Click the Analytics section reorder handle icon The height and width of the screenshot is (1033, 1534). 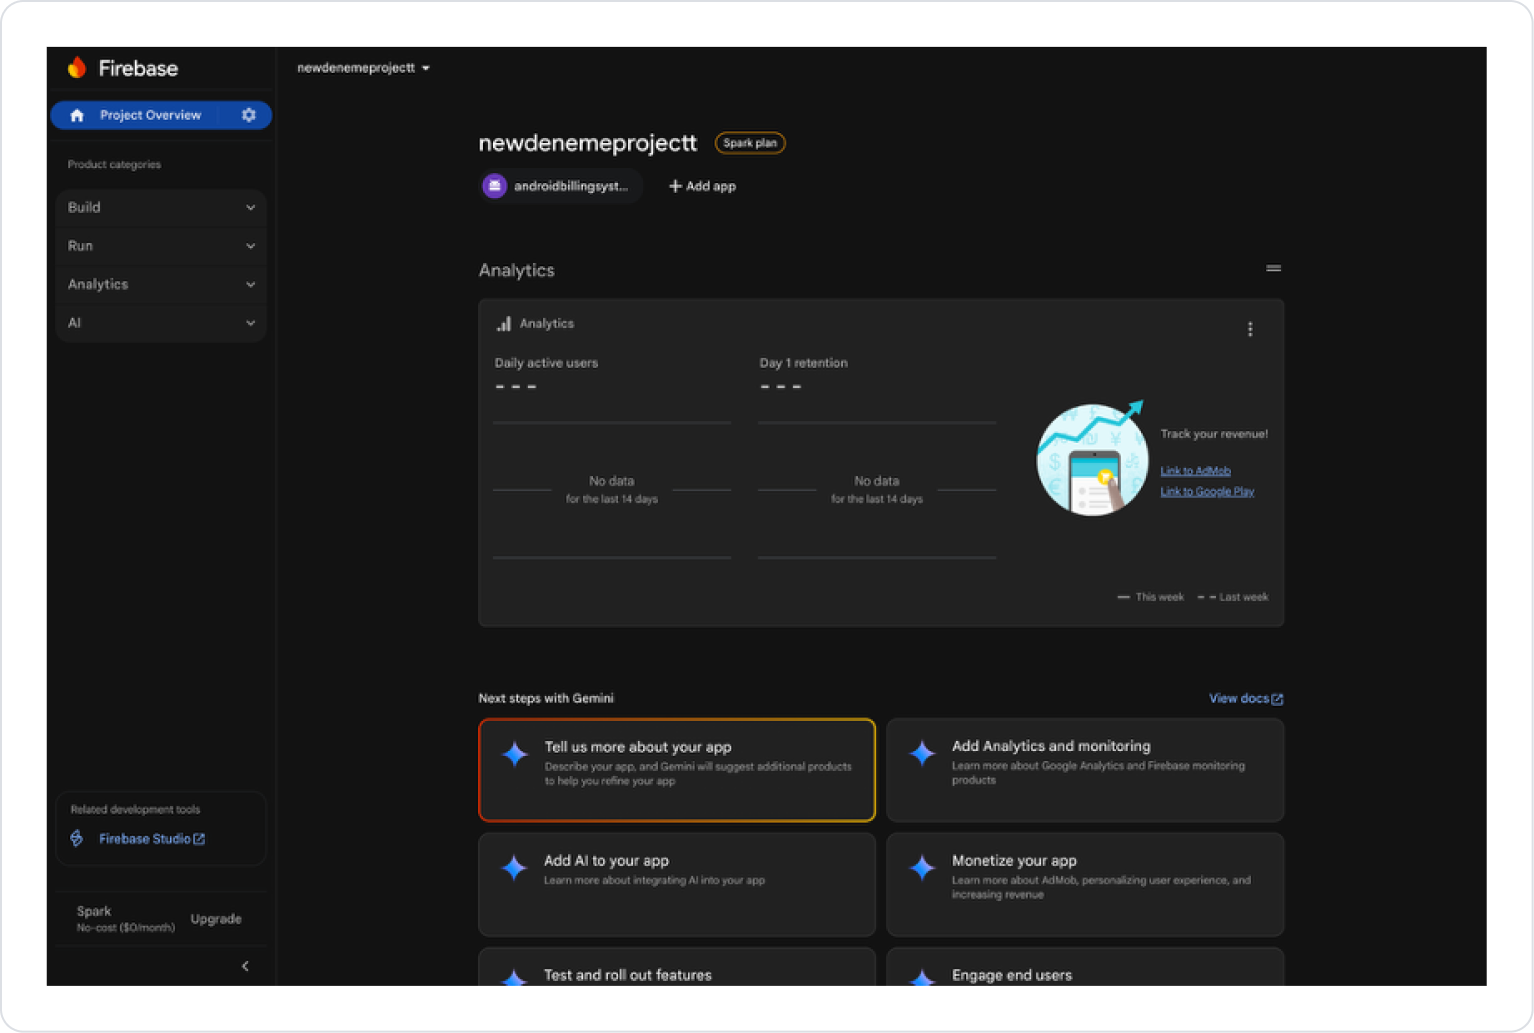point(1273,268)
